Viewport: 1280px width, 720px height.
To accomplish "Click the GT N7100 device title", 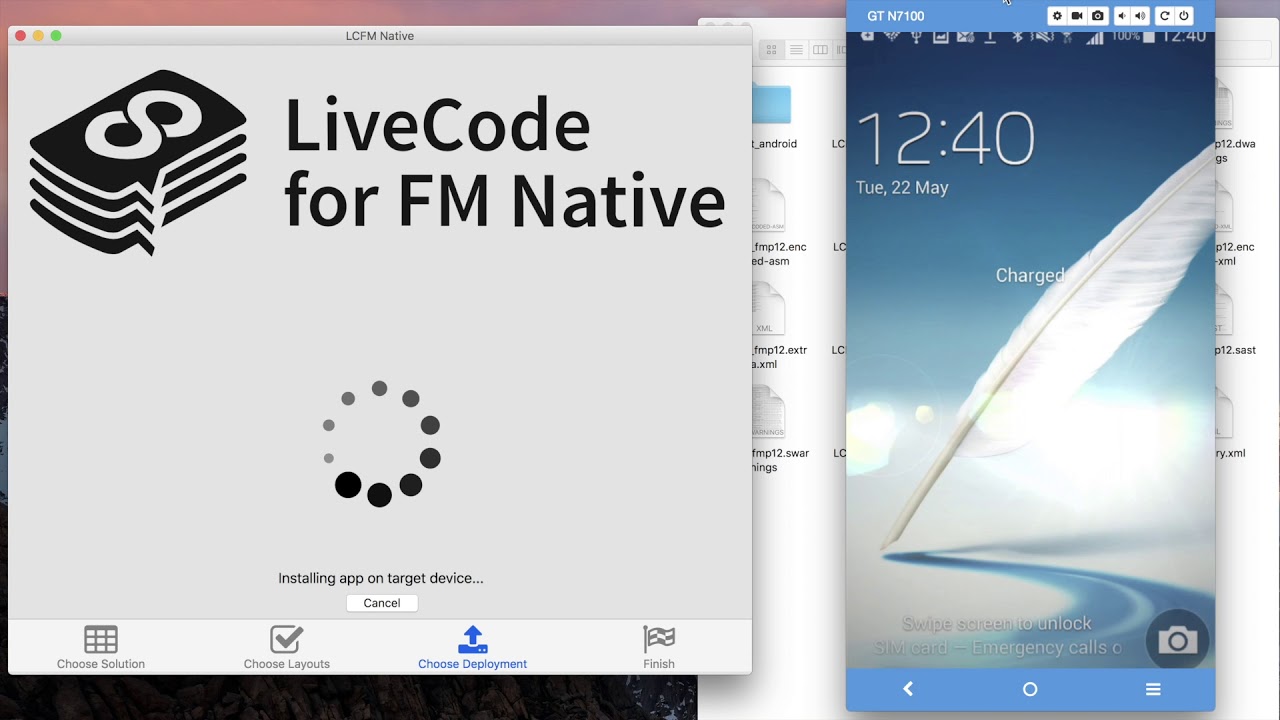I will 896,16.
